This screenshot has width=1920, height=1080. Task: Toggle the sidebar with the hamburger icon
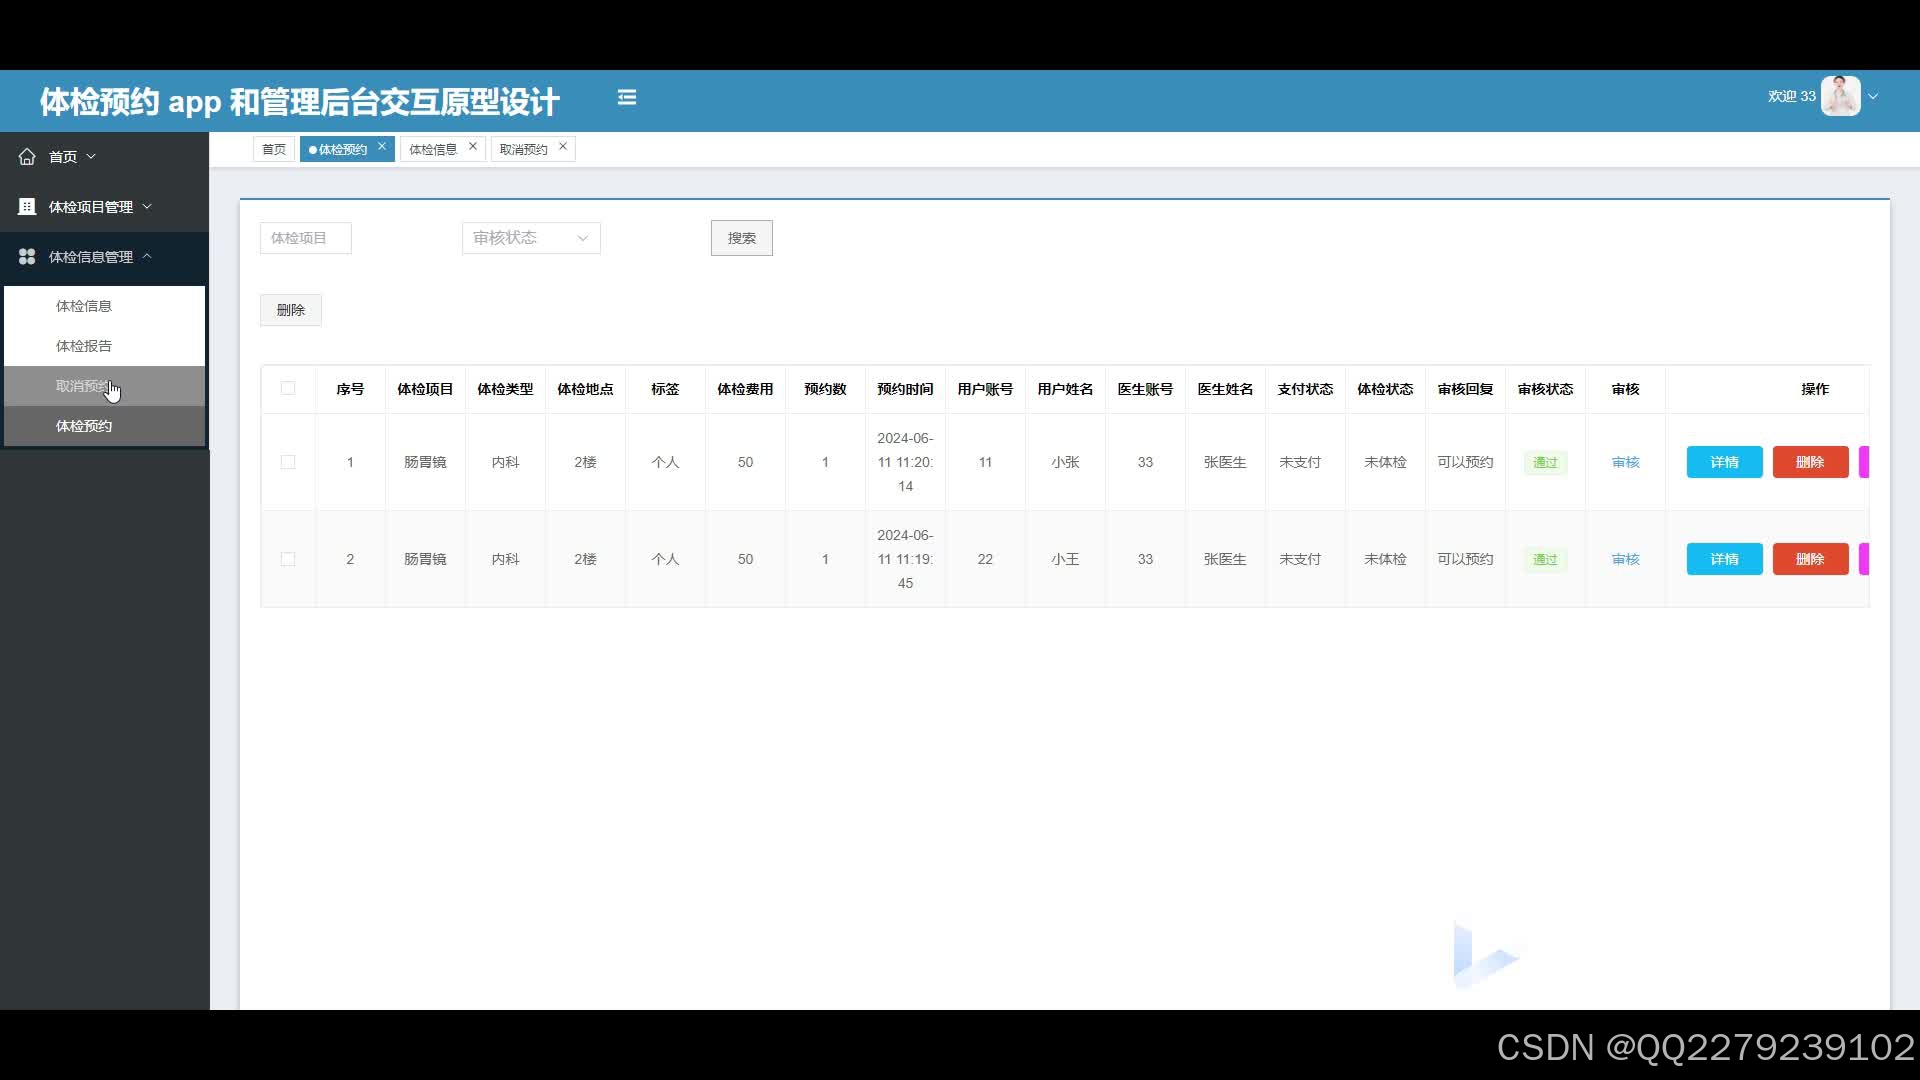tap(627, 97)
